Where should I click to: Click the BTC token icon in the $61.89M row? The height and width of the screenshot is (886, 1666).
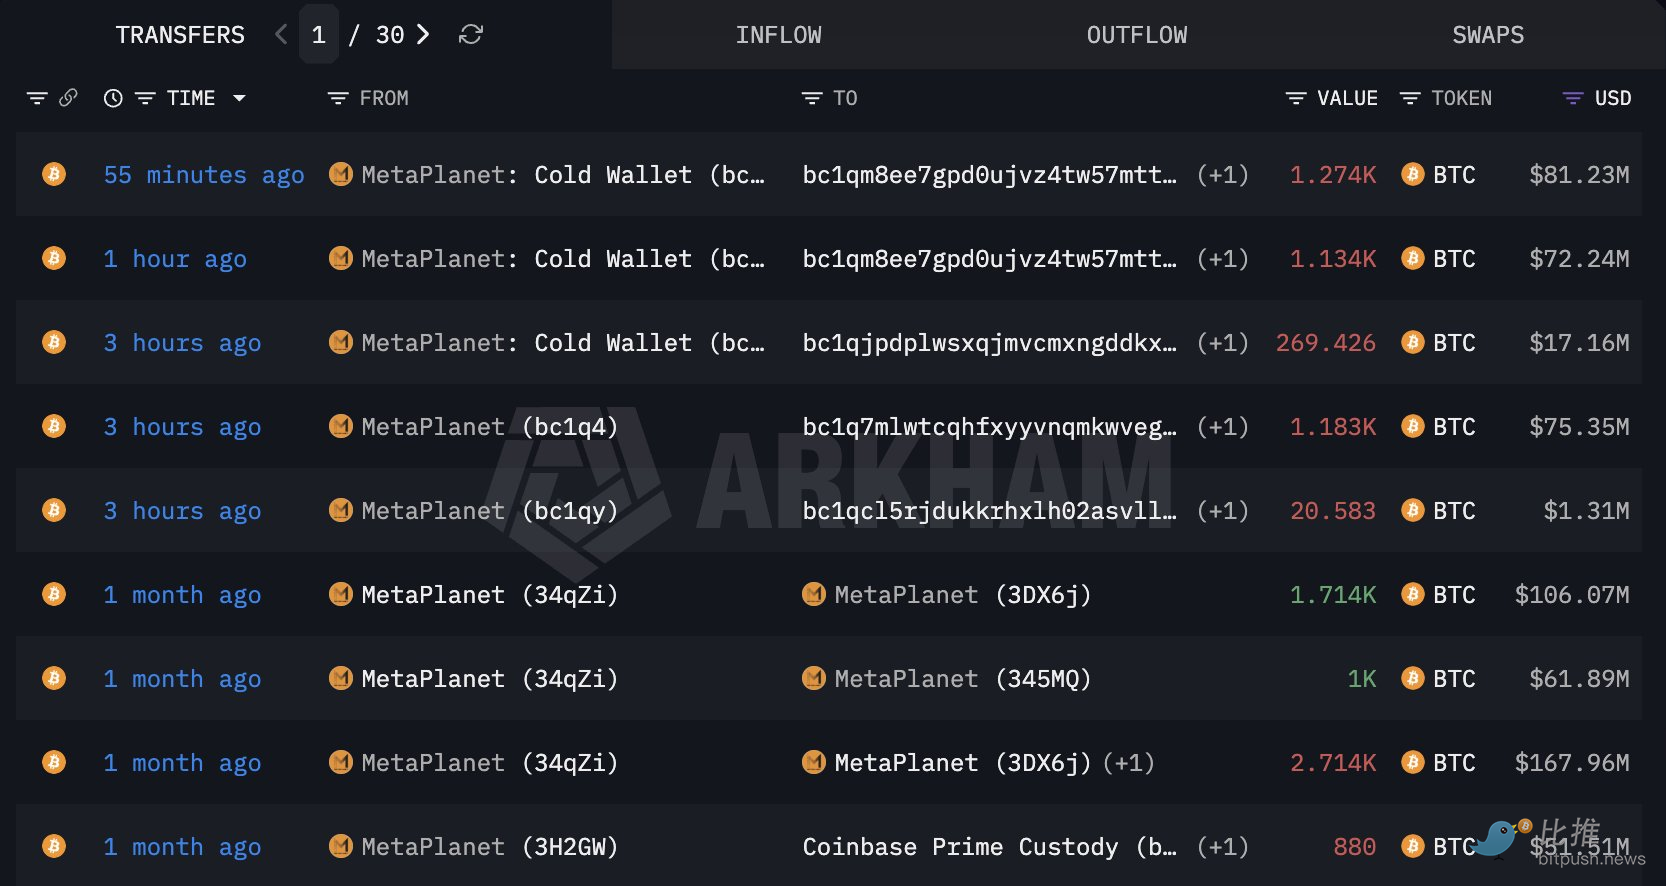(x=1413, y=678)
